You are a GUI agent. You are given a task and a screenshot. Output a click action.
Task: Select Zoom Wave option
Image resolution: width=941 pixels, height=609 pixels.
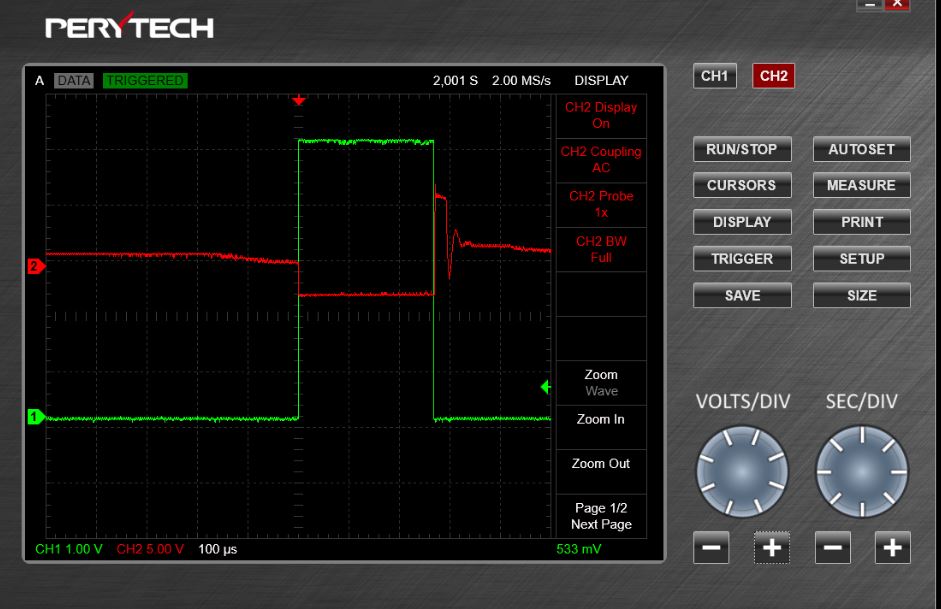click(601, 383)
